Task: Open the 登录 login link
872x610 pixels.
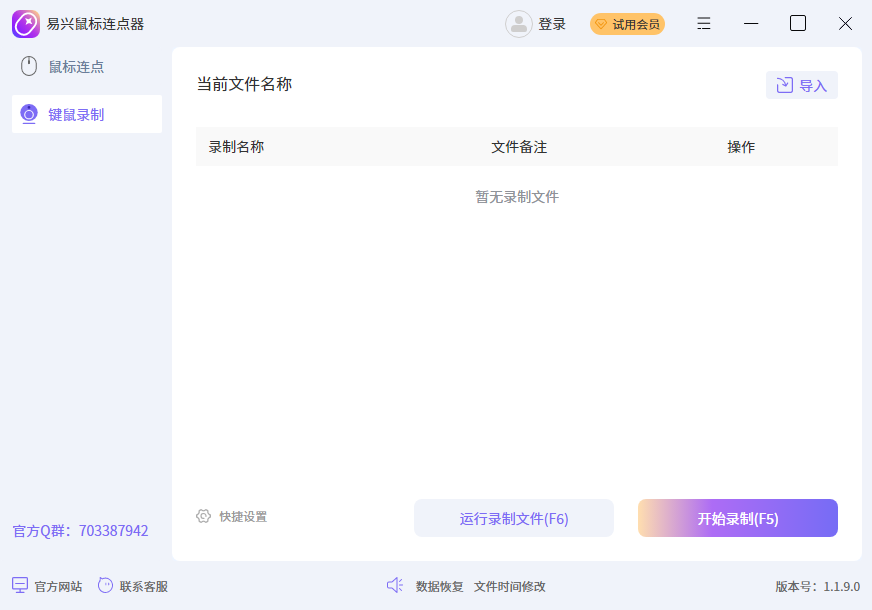Action: [552, 24]
